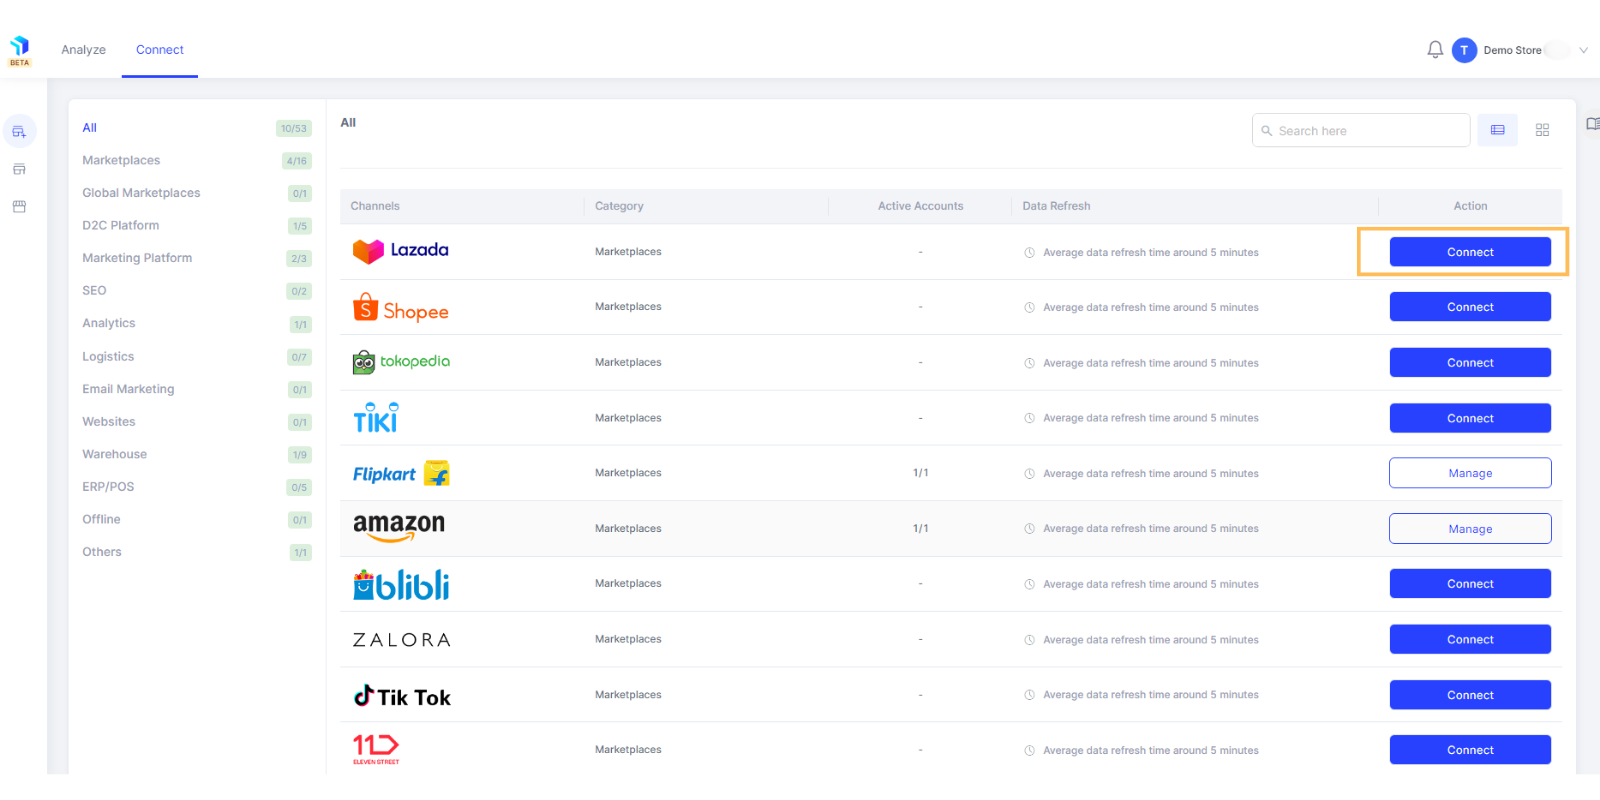Click the Category column header

click(x=619, y=206)
